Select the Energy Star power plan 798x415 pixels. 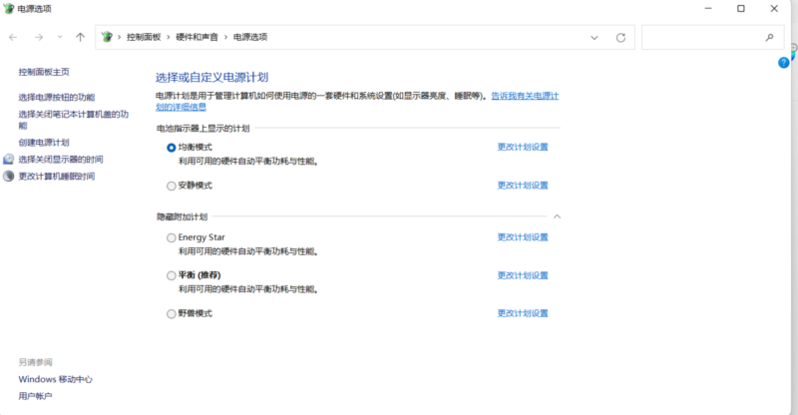[x=171, y=237]
